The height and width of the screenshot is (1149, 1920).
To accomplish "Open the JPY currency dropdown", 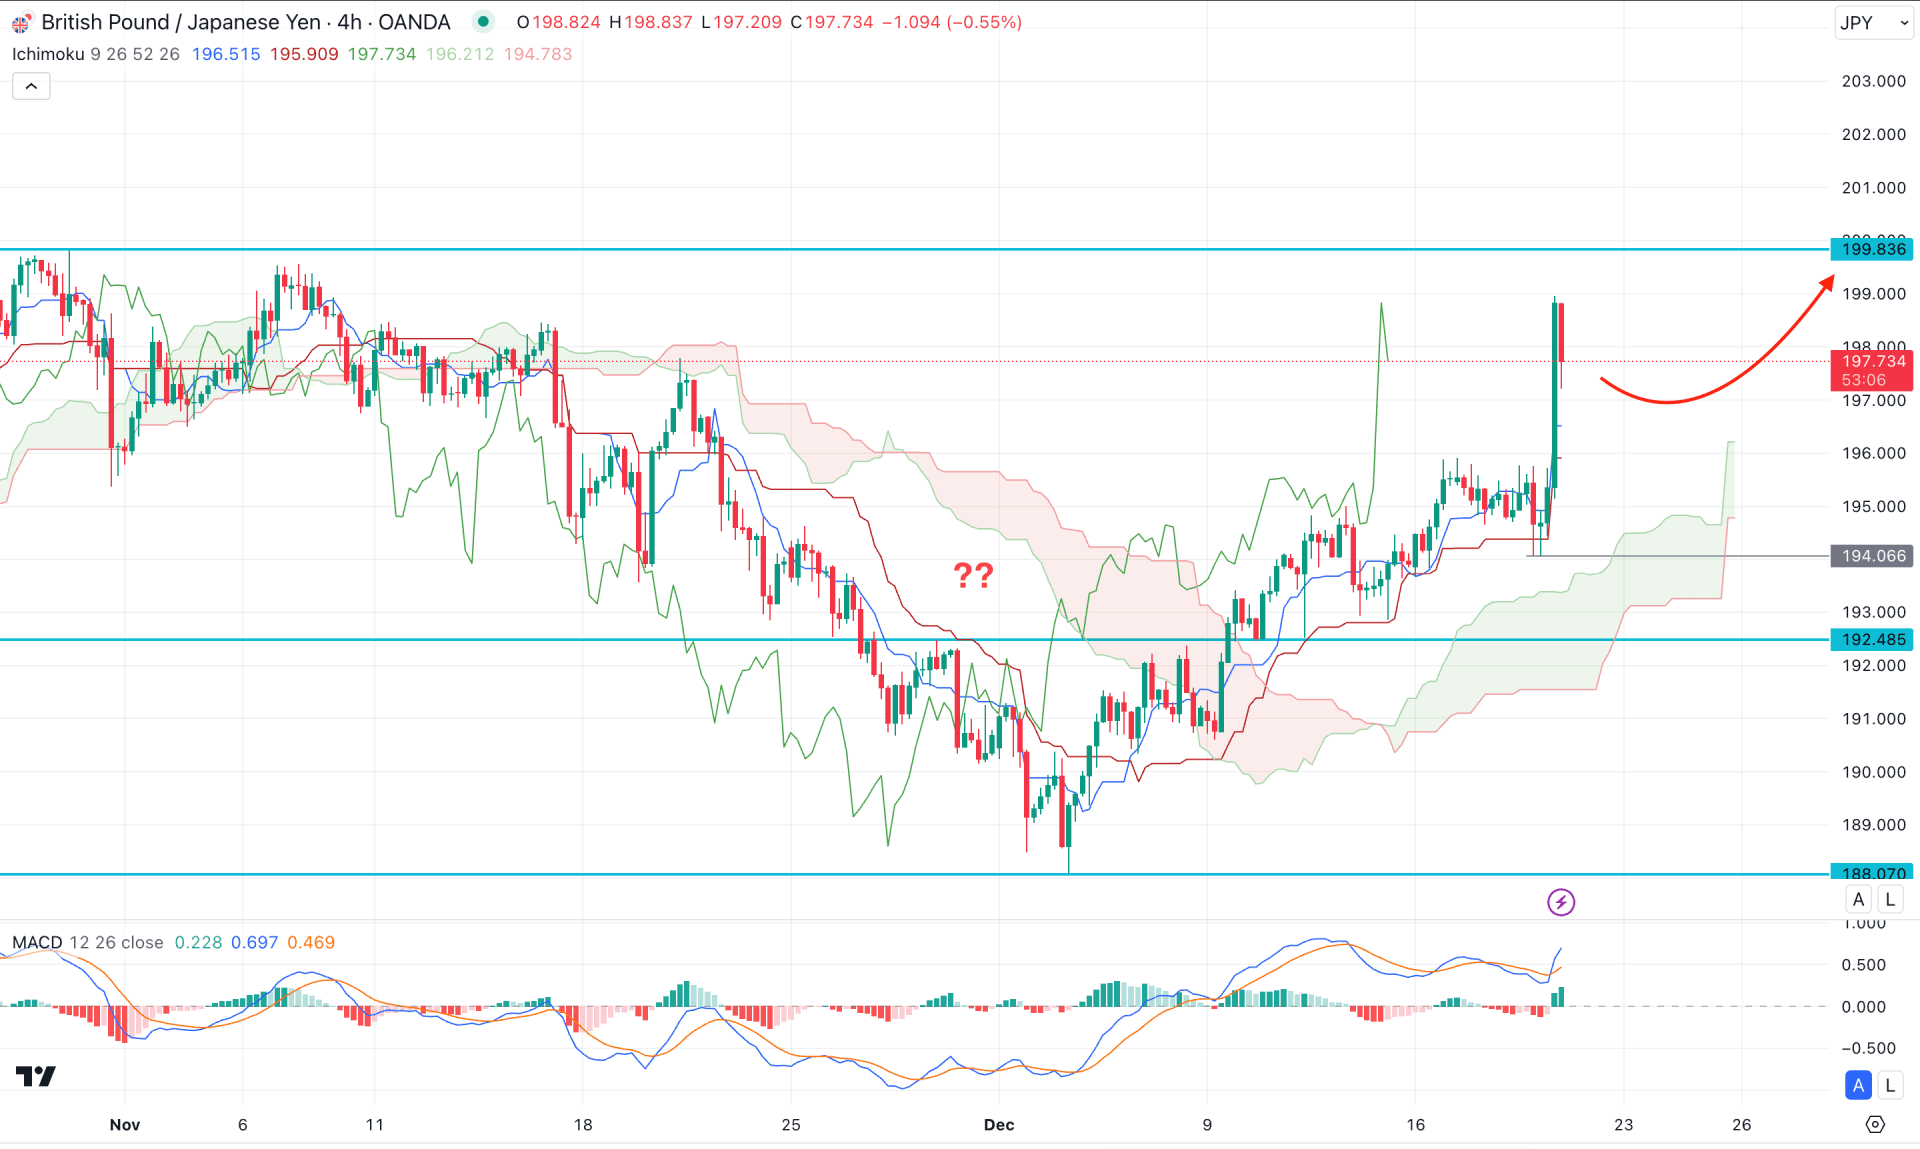I will 1874,22.
